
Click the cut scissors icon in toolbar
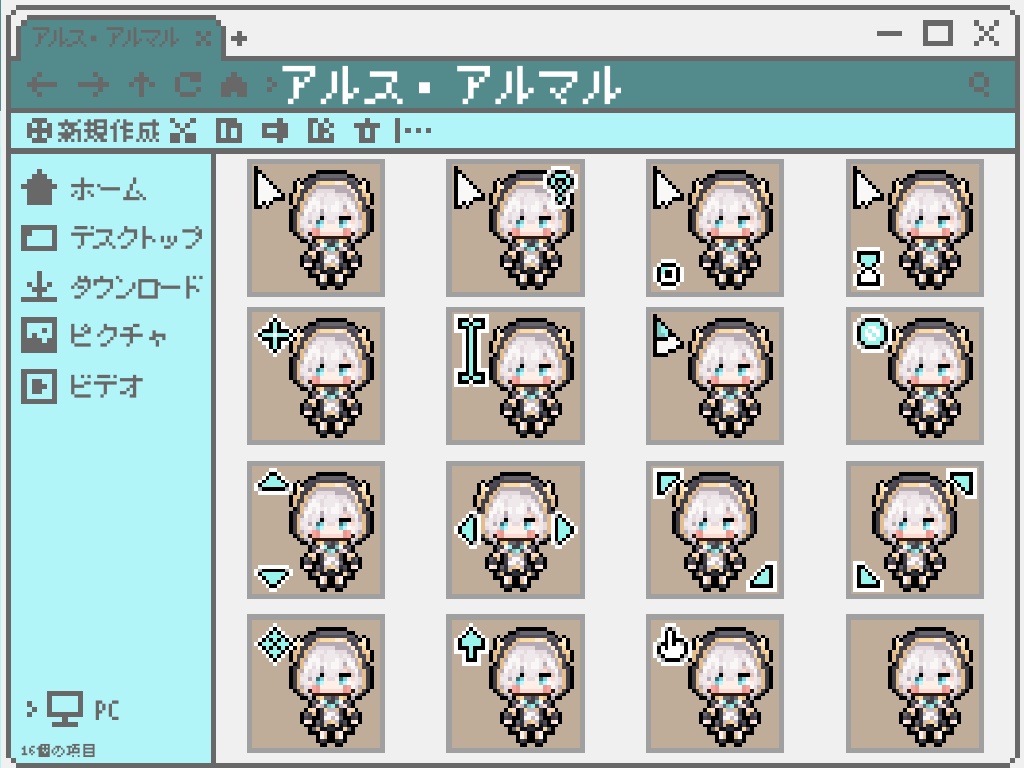coord(183,131)
